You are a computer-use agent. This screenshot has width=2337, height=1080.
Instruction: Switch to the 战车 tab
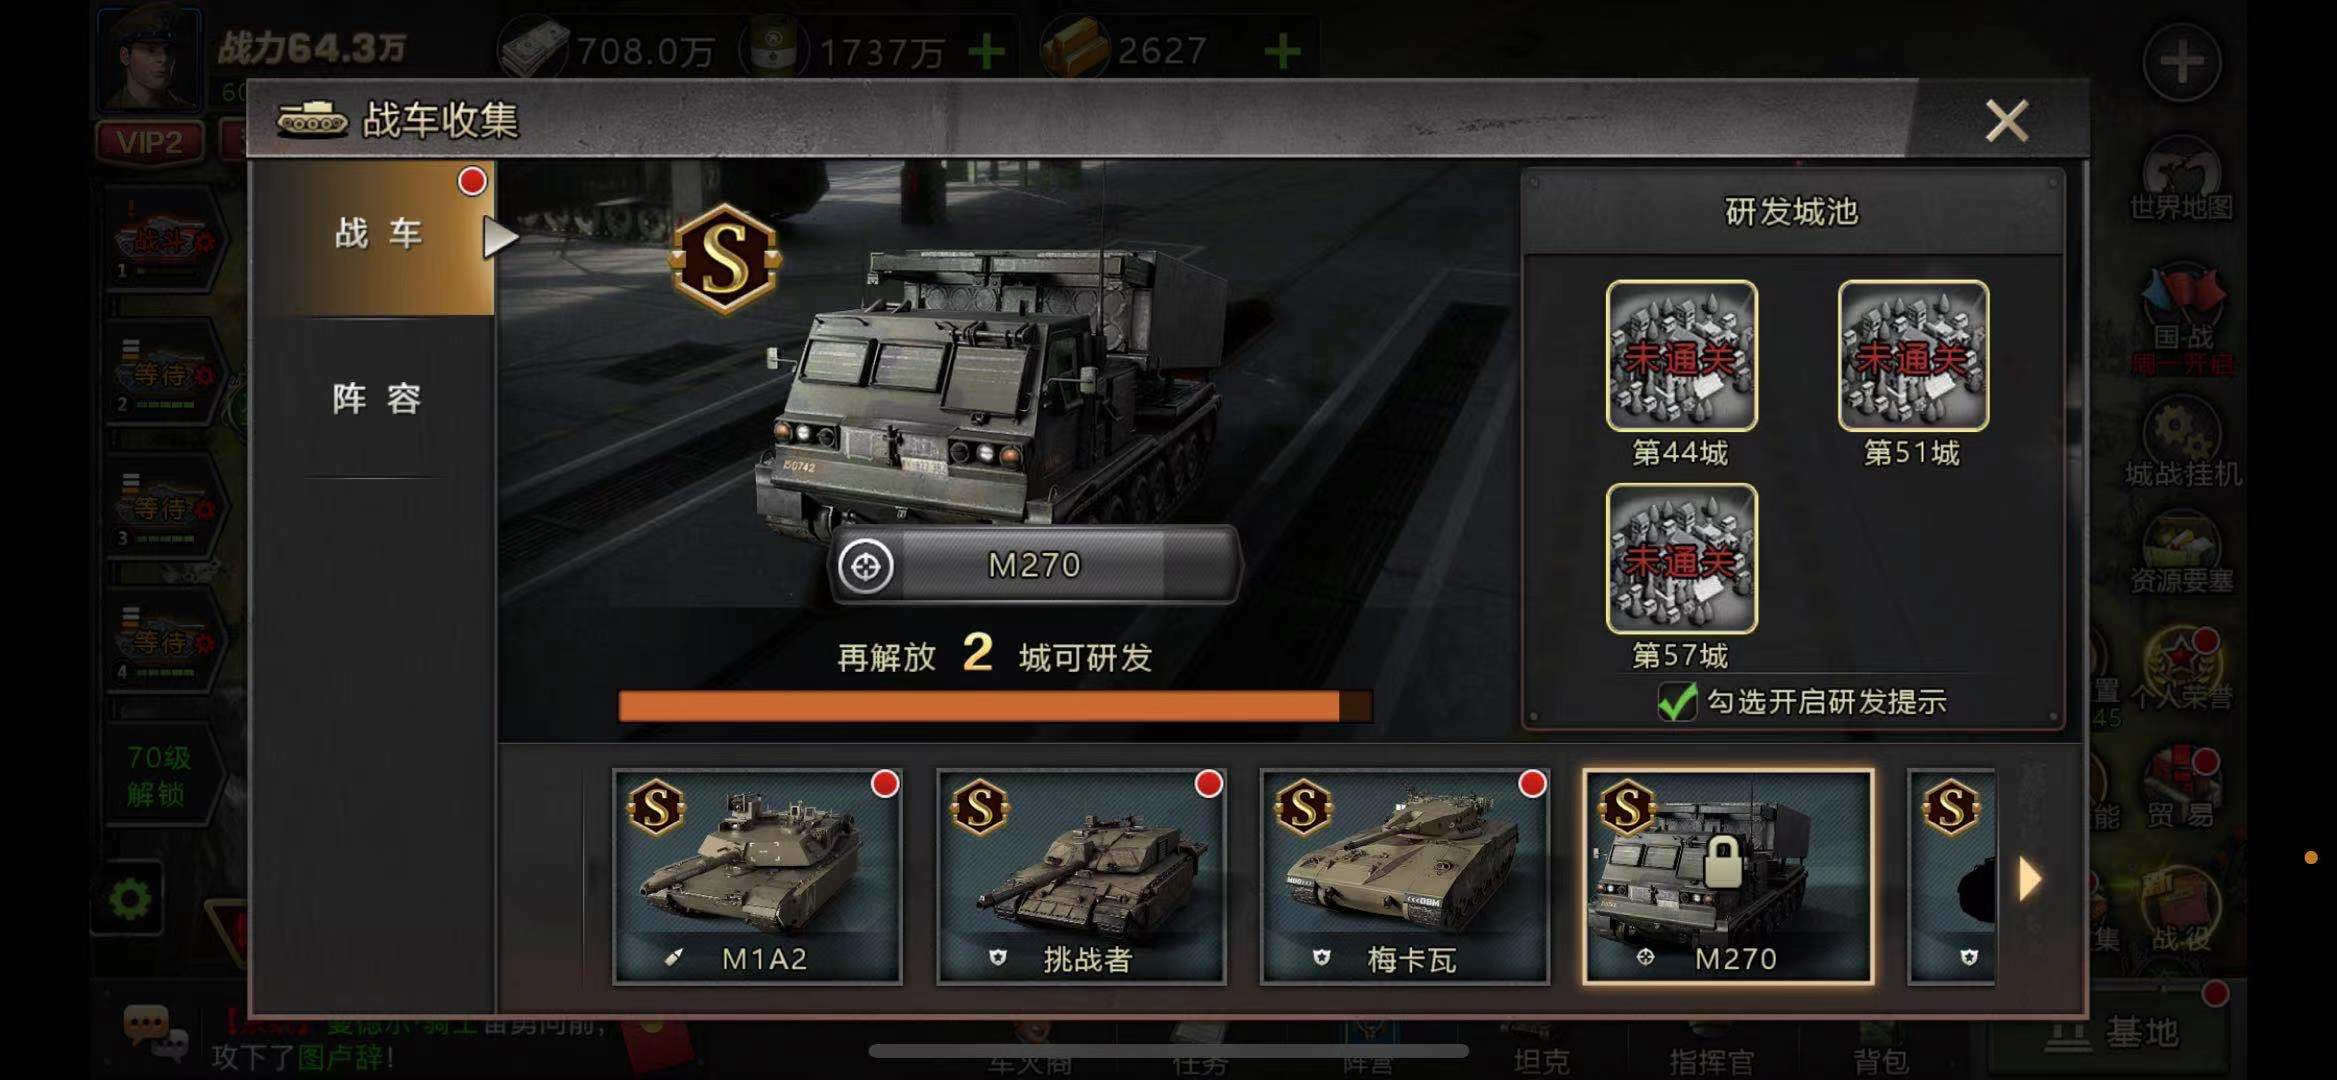pyautogui.click(x=377, y=235)
